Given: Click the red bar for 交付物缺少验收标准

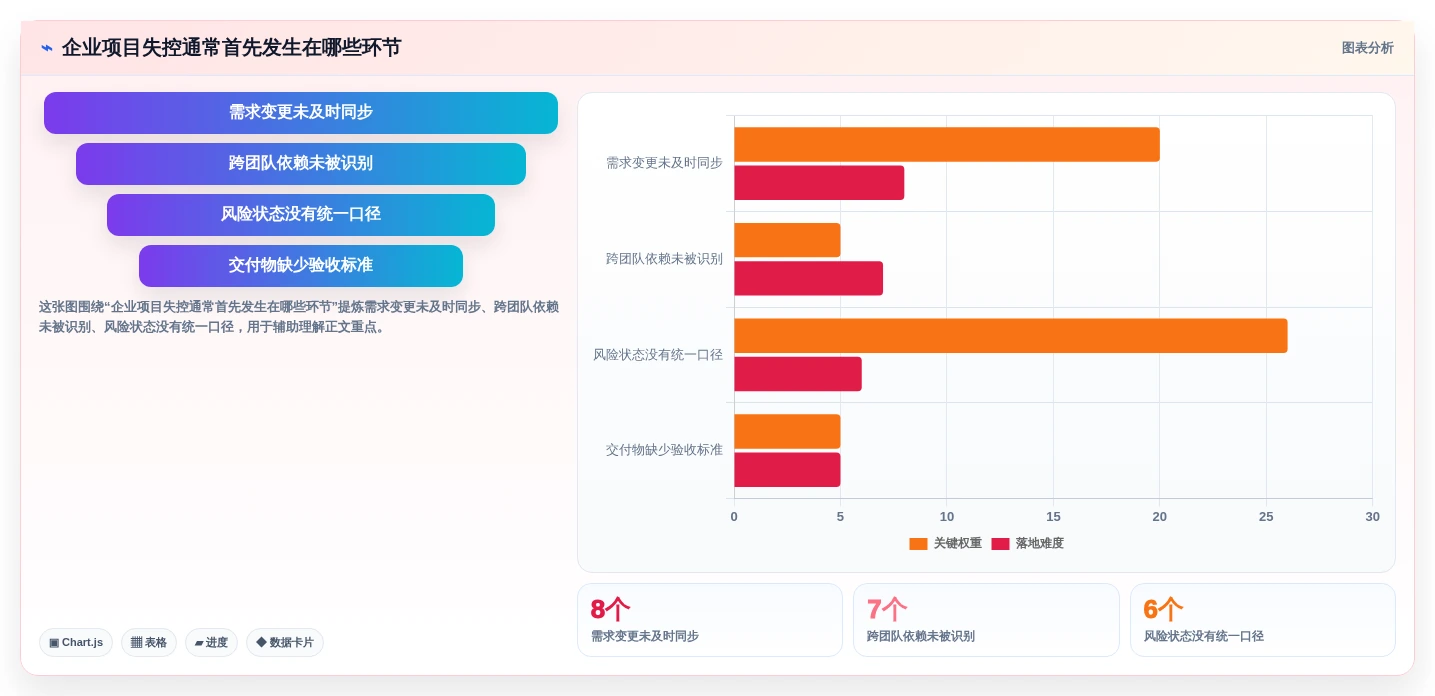Looking at the screenshot, I should 787,470.
